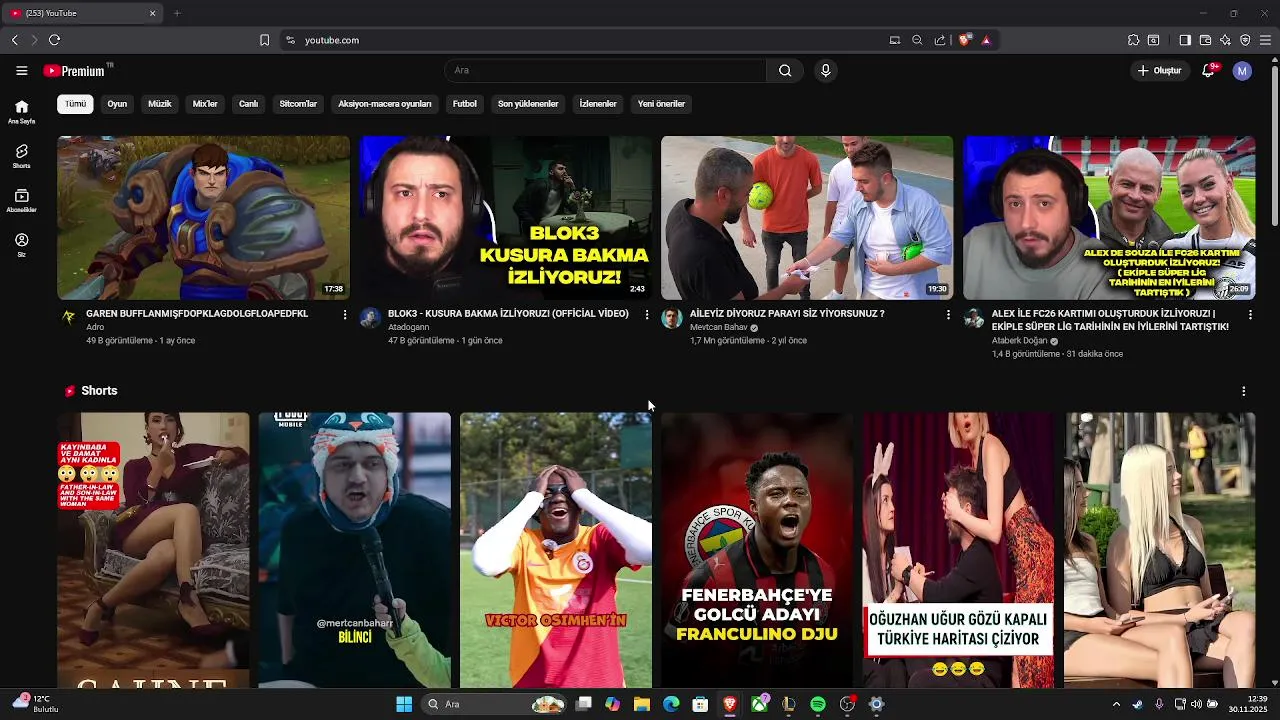Screen dimensions: 1280x720
Task: Select the İzlenenler filter chip
Action: (x=598, y=104)
